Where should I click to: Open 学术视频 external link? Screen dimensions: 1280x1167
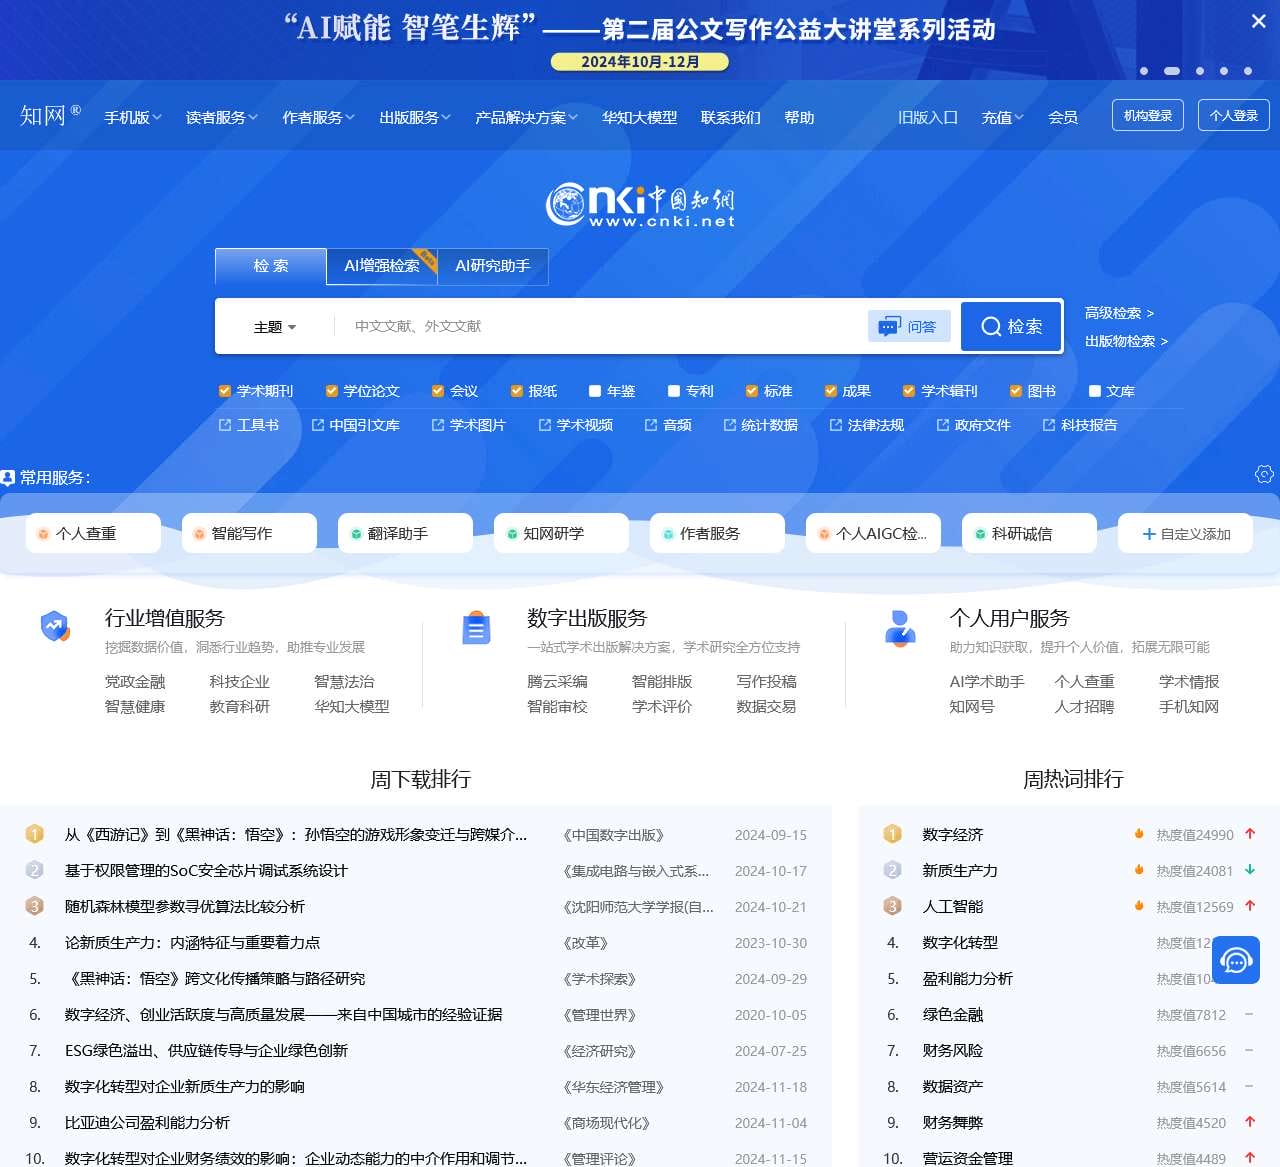pos(576,425)
